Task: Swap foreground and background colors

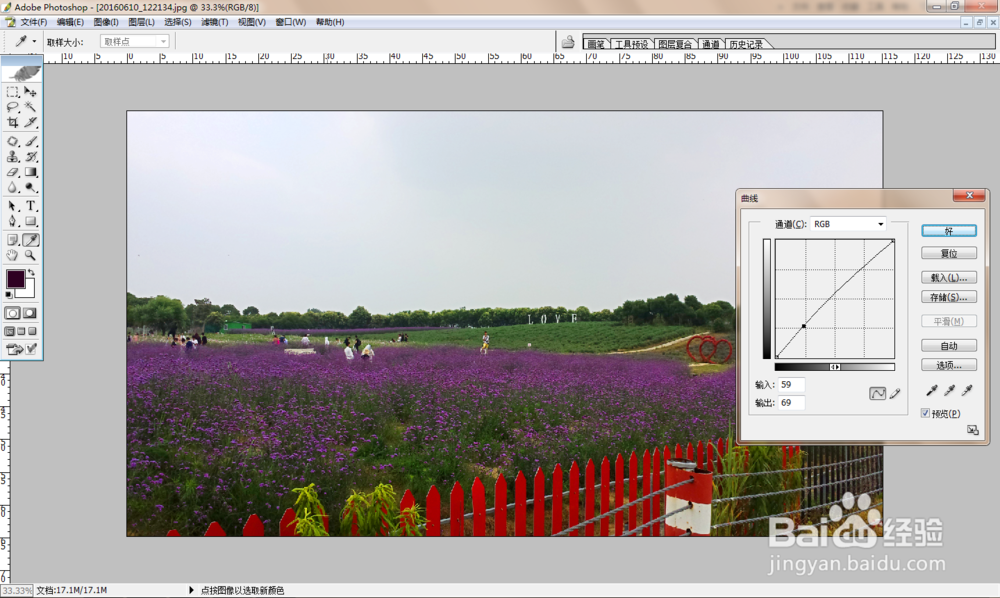Action: pyautogui.click(x=31, y=273)
